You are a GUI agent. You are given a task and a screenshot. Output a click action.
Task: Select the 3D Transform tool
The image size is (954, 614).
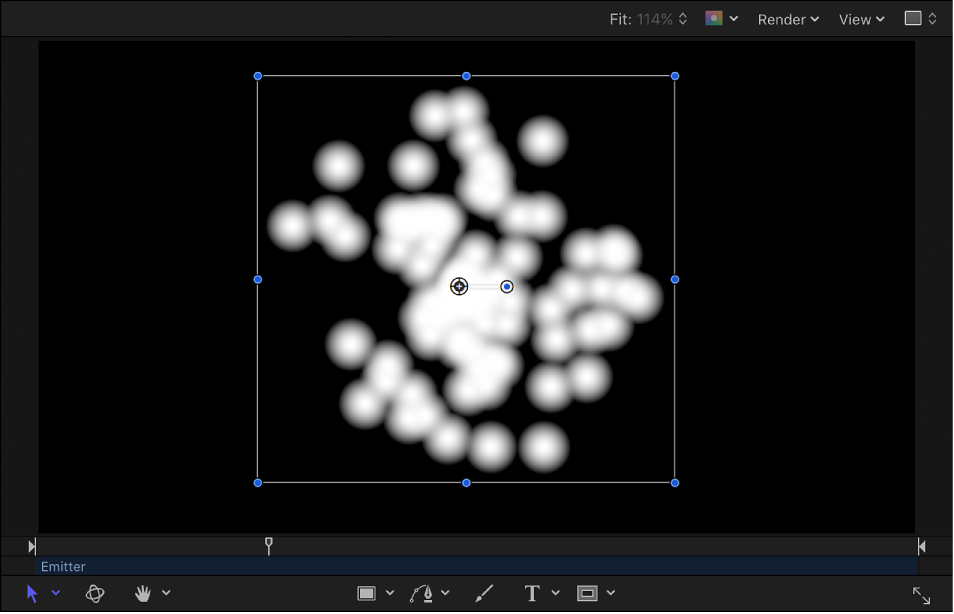pyautogui.click(x=95, y=592)
